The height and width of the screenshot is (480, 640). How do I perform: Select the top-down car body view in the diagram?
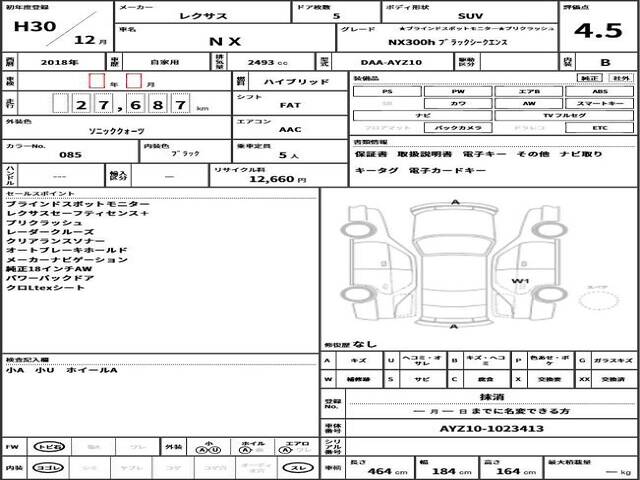[456, 265]
